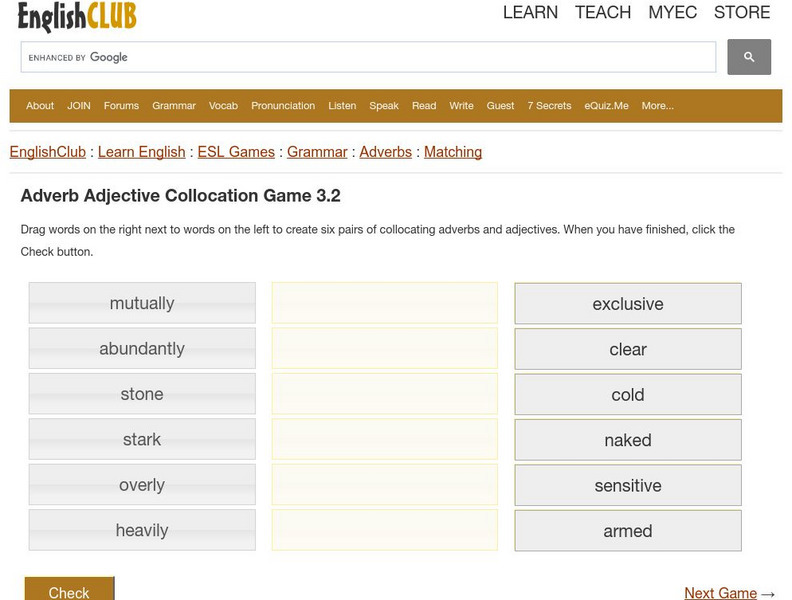
Task: Select the 'sensitive' word tile
Action: point(628,485)
